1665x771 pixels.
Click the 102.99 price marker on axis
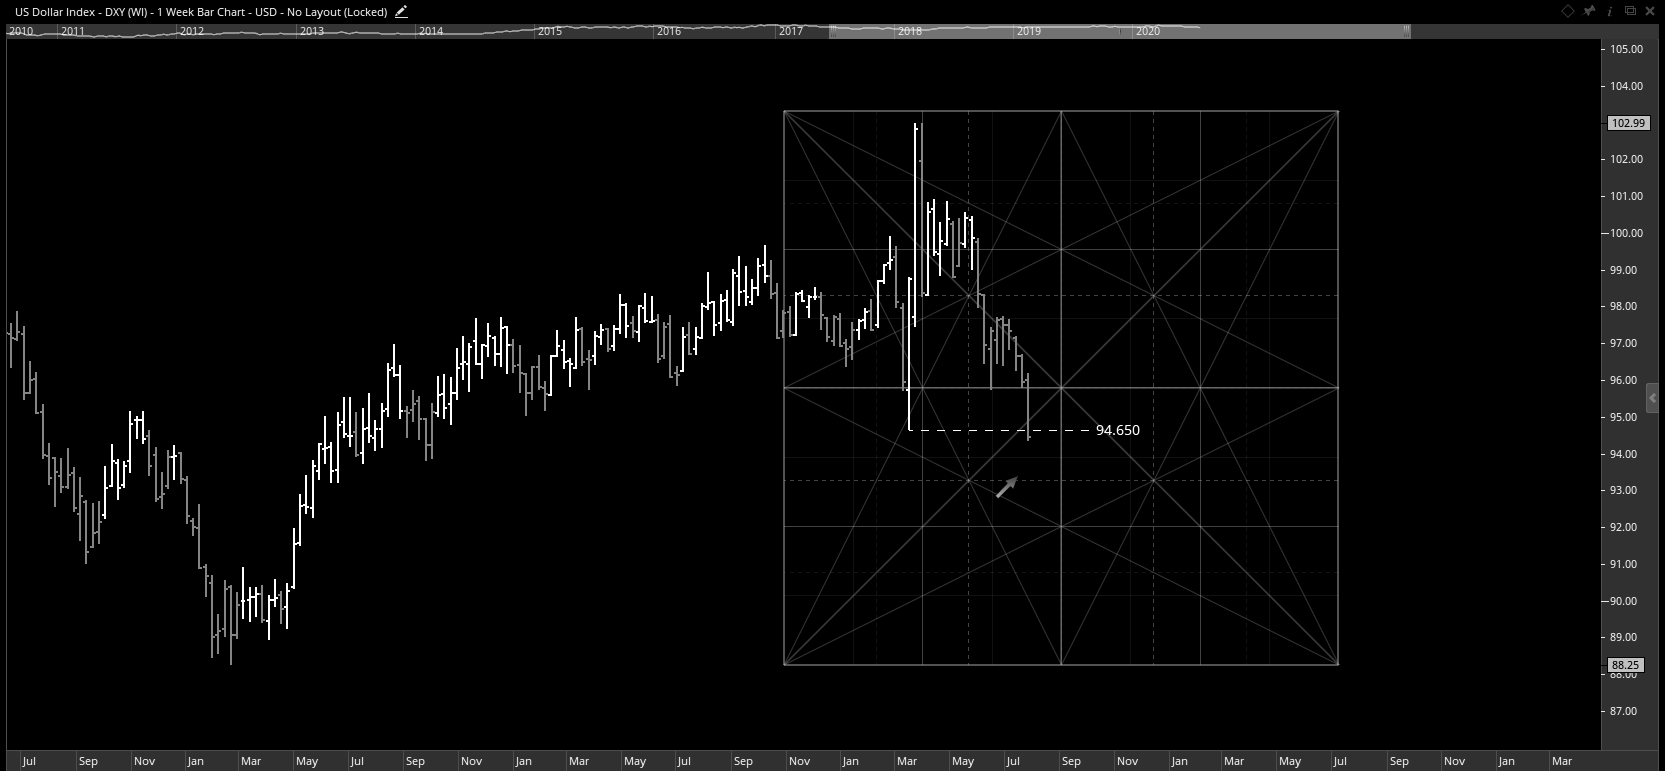pyautogui.click(x=1627, y=123)
